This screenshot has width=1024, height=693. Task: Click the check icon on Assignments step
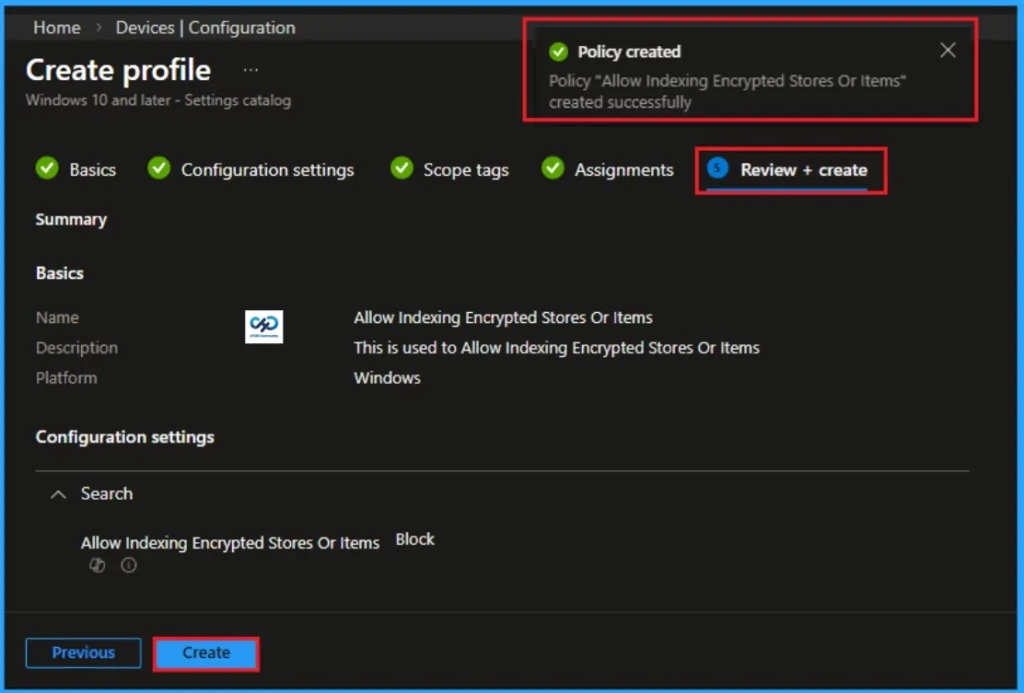coord(553,169)
